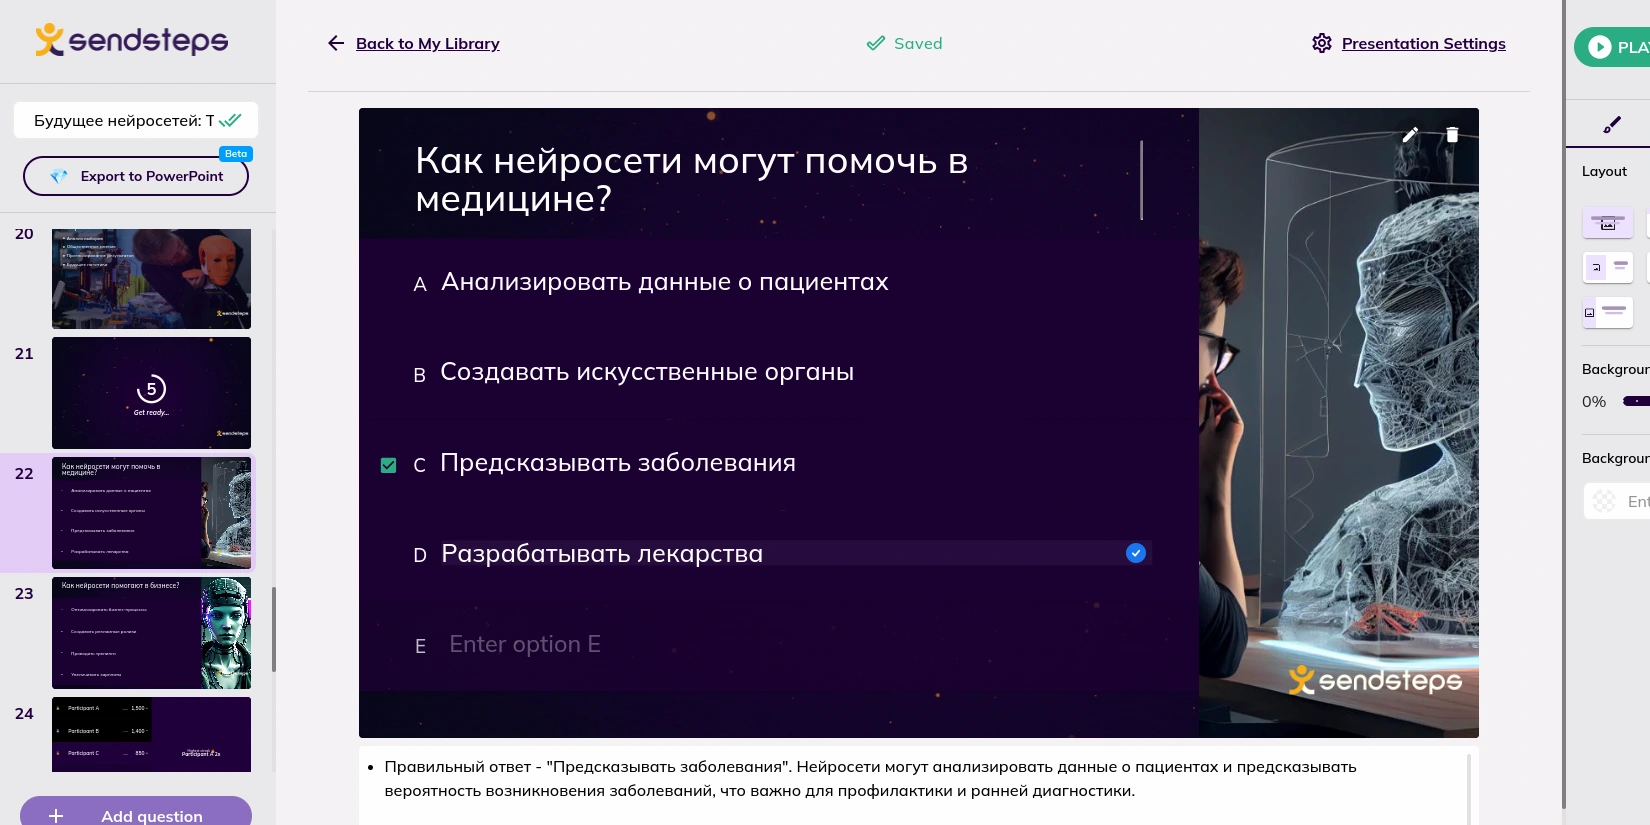Select the small left-image layout icon
Image resolution: width=1650 pixels, height=825 pixels.
click(1607, 267)
